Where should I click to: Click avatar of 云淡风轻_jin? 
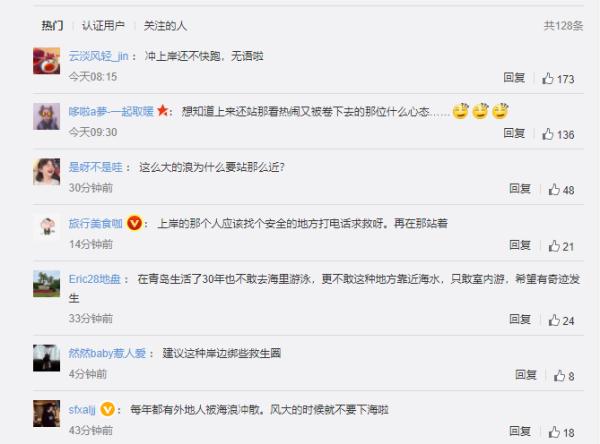pos(47,60)
